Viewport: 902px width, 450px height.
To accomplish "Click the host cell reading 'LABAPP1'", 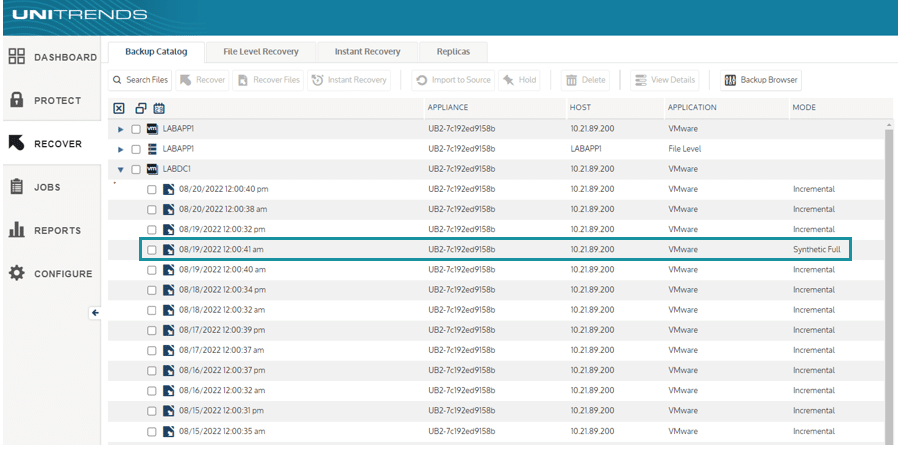I will 586,149.
